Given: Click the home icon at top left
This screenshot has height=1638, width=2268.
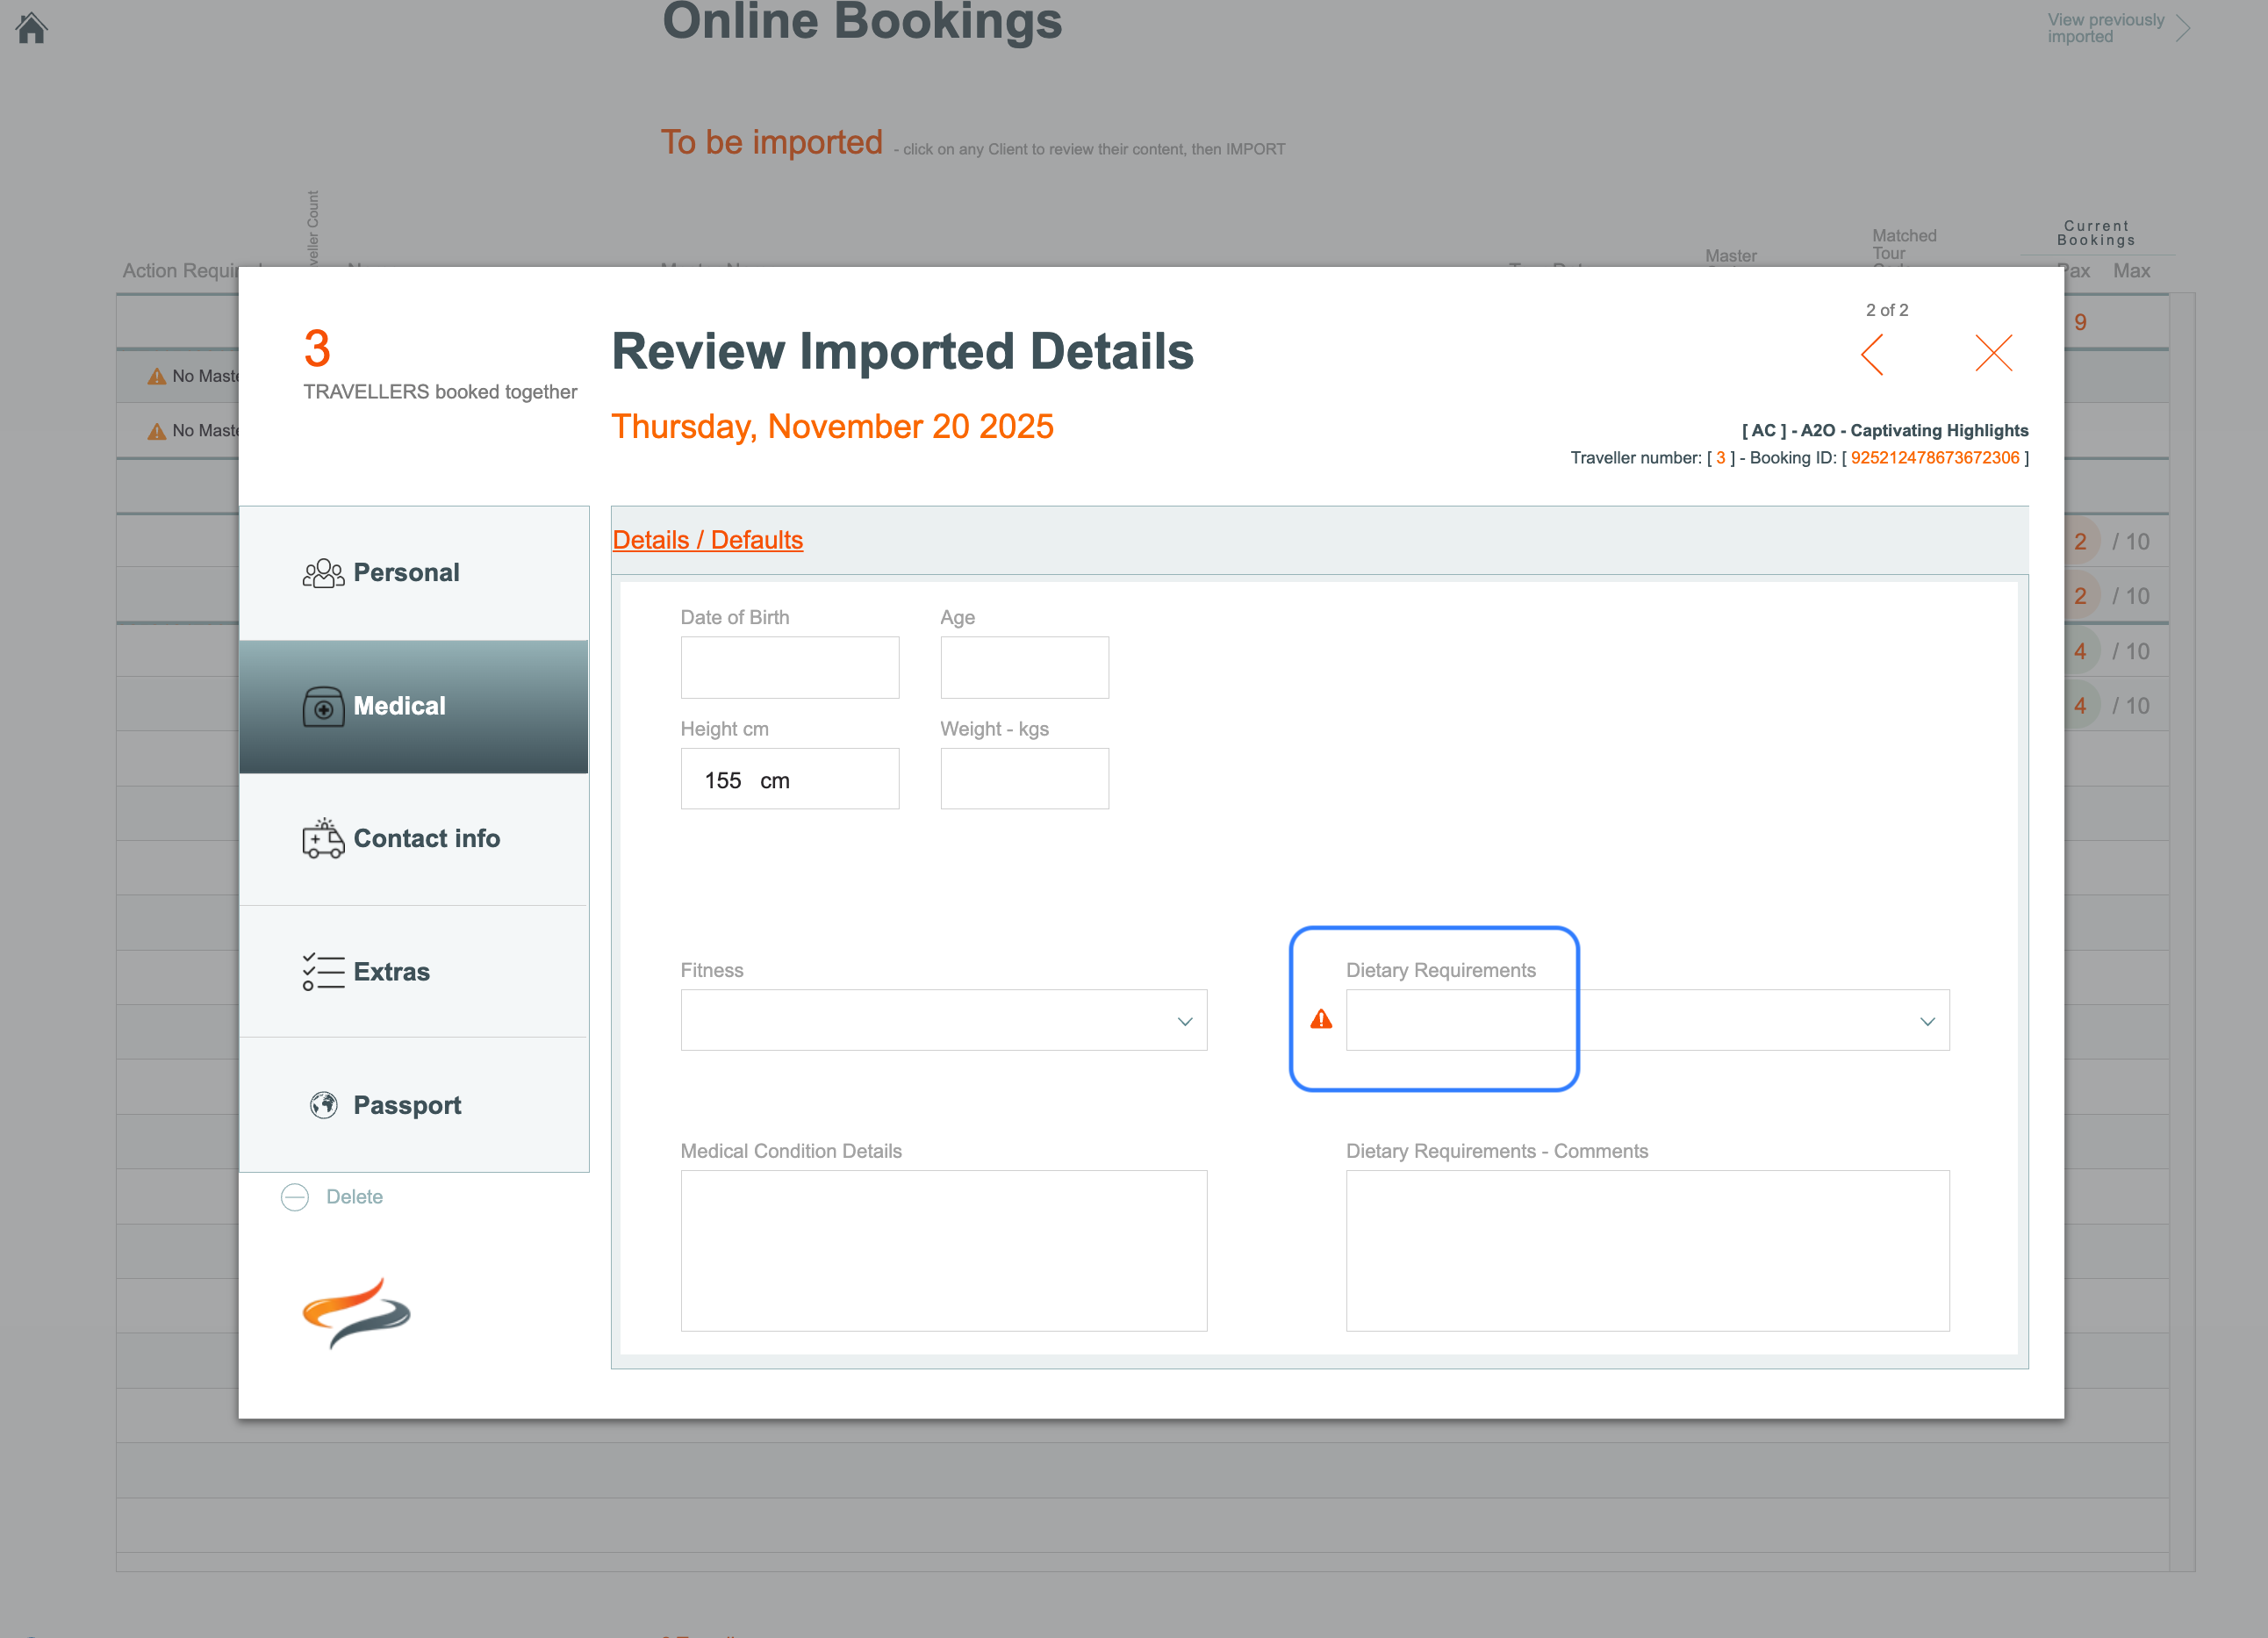Looking at the screenshot, I should click(32, 27).
